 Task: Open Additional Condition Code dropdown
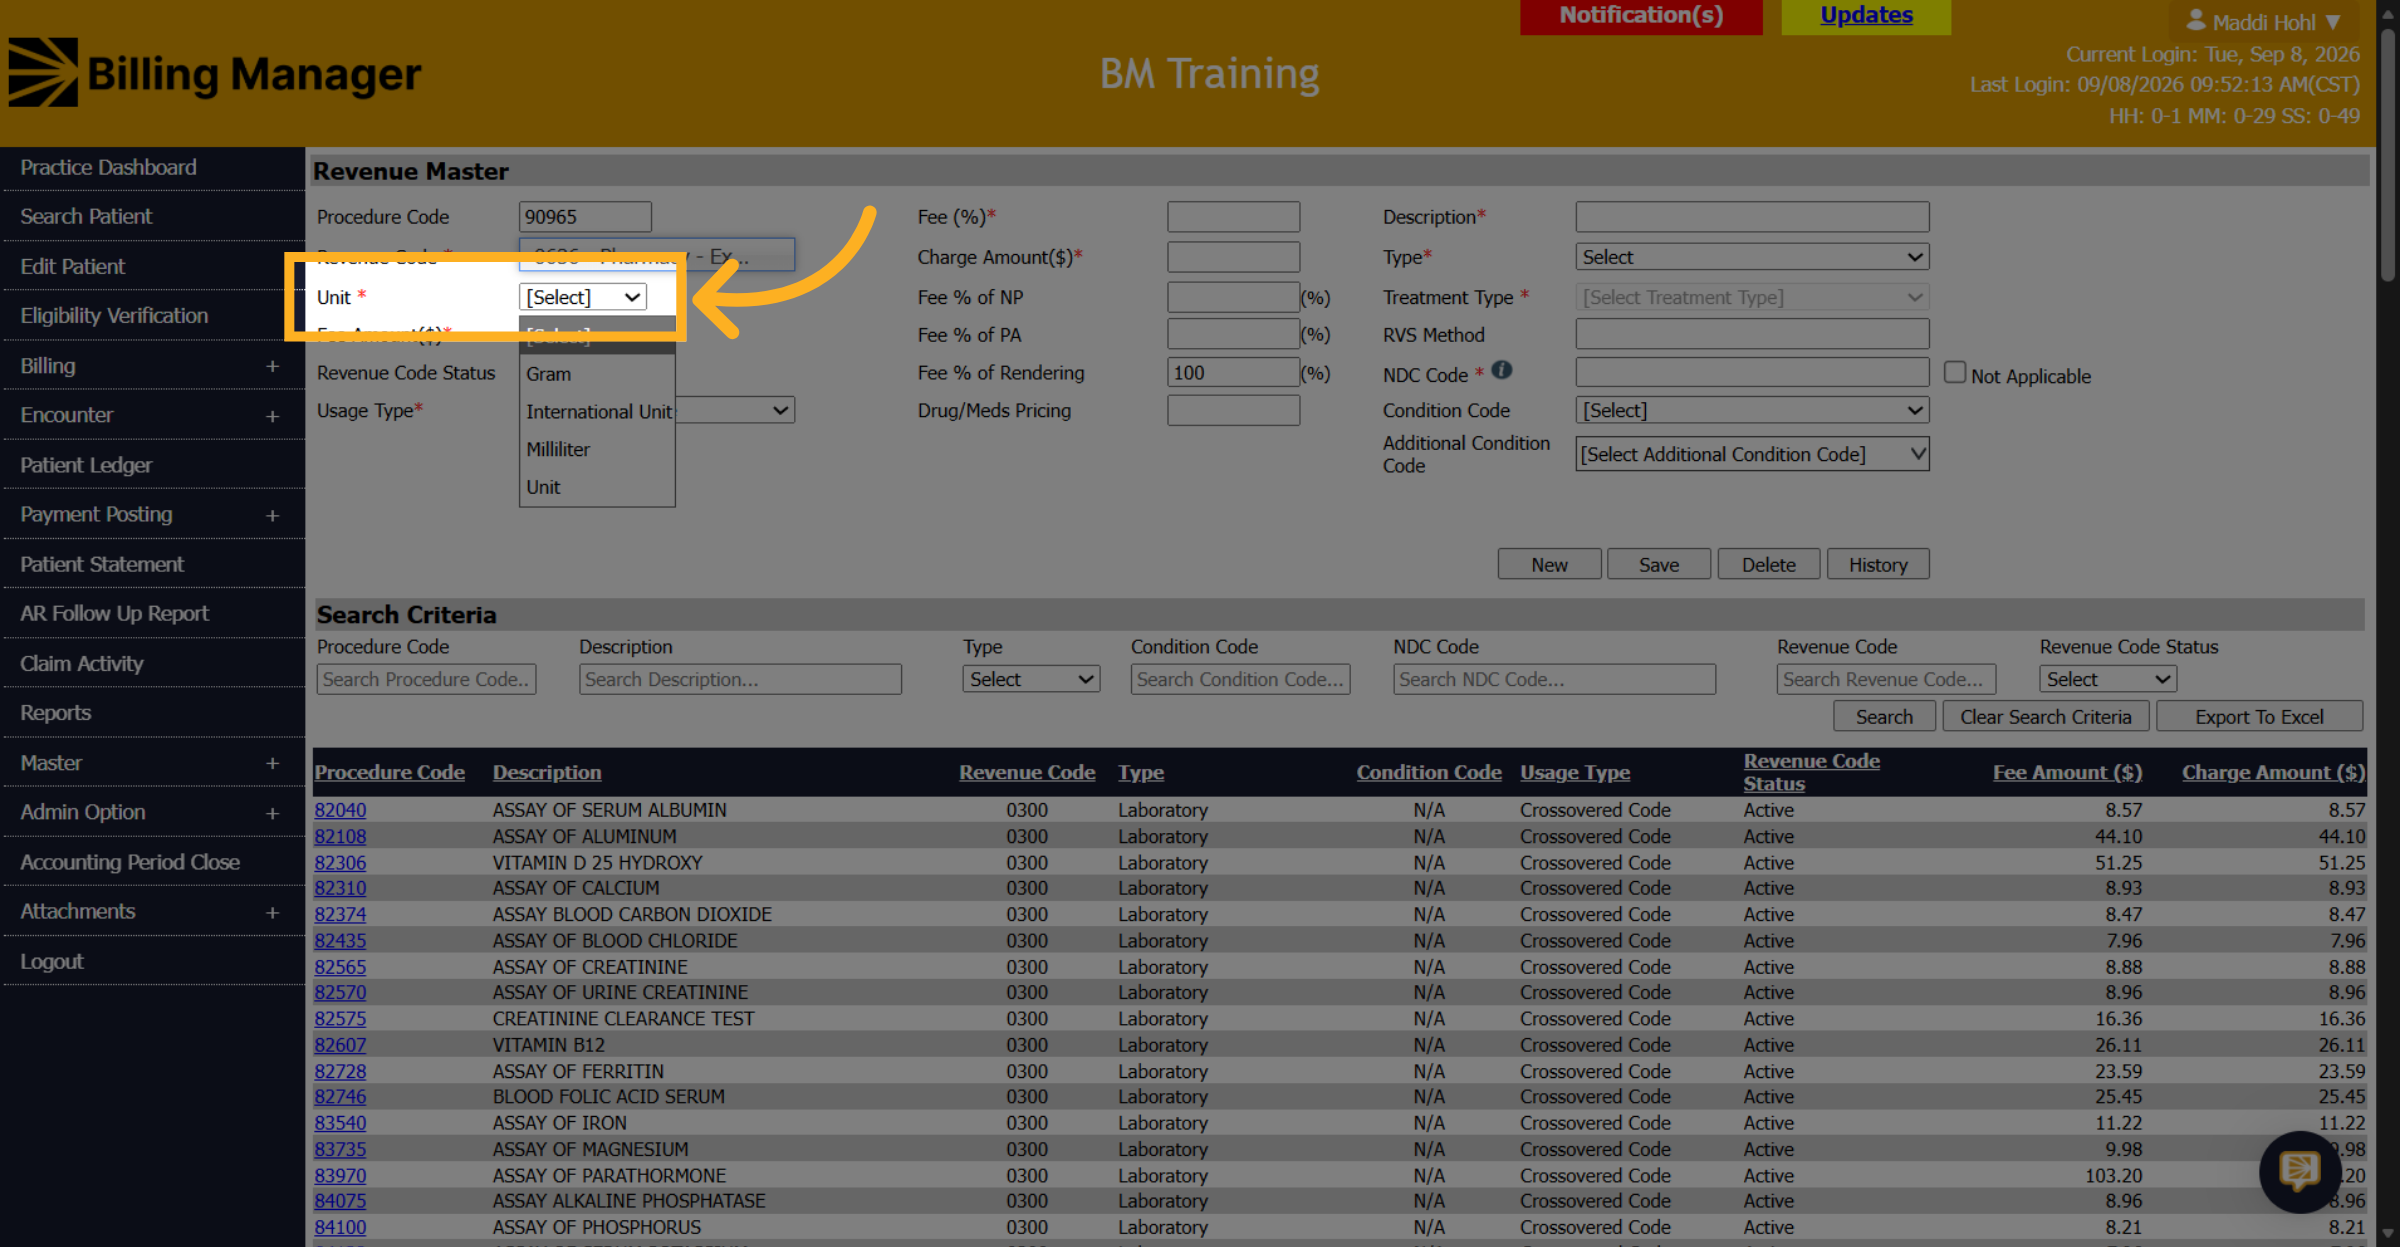(1752, 454)
